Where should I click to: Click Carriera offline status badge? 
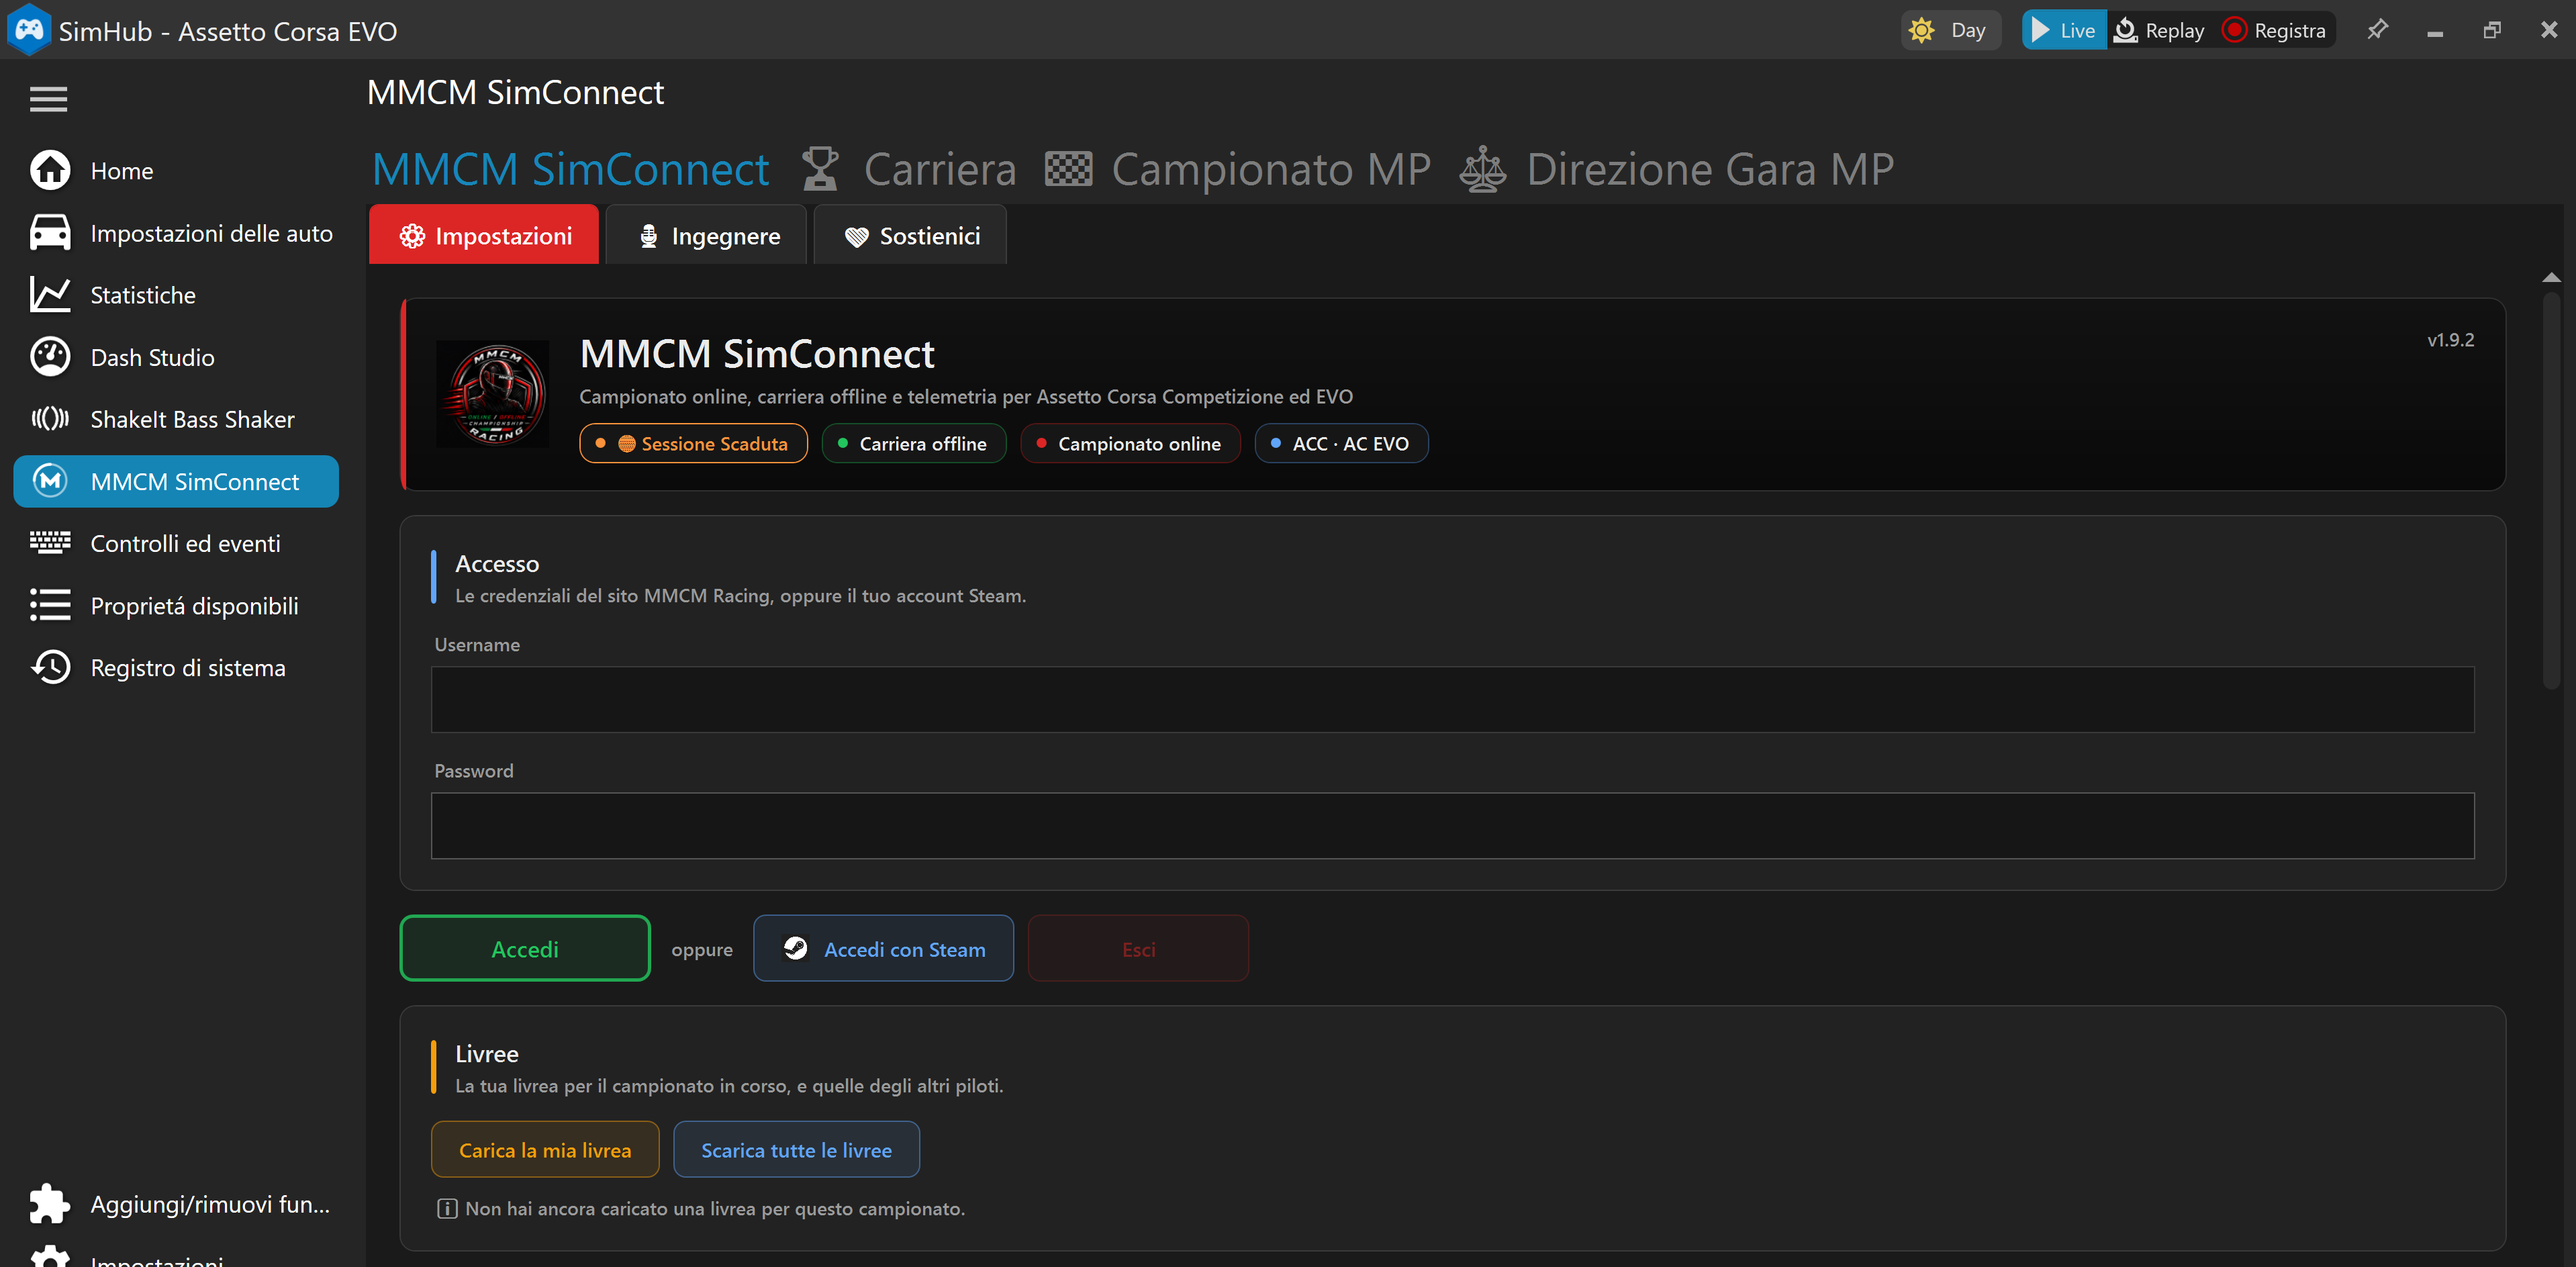coord(914,443)
